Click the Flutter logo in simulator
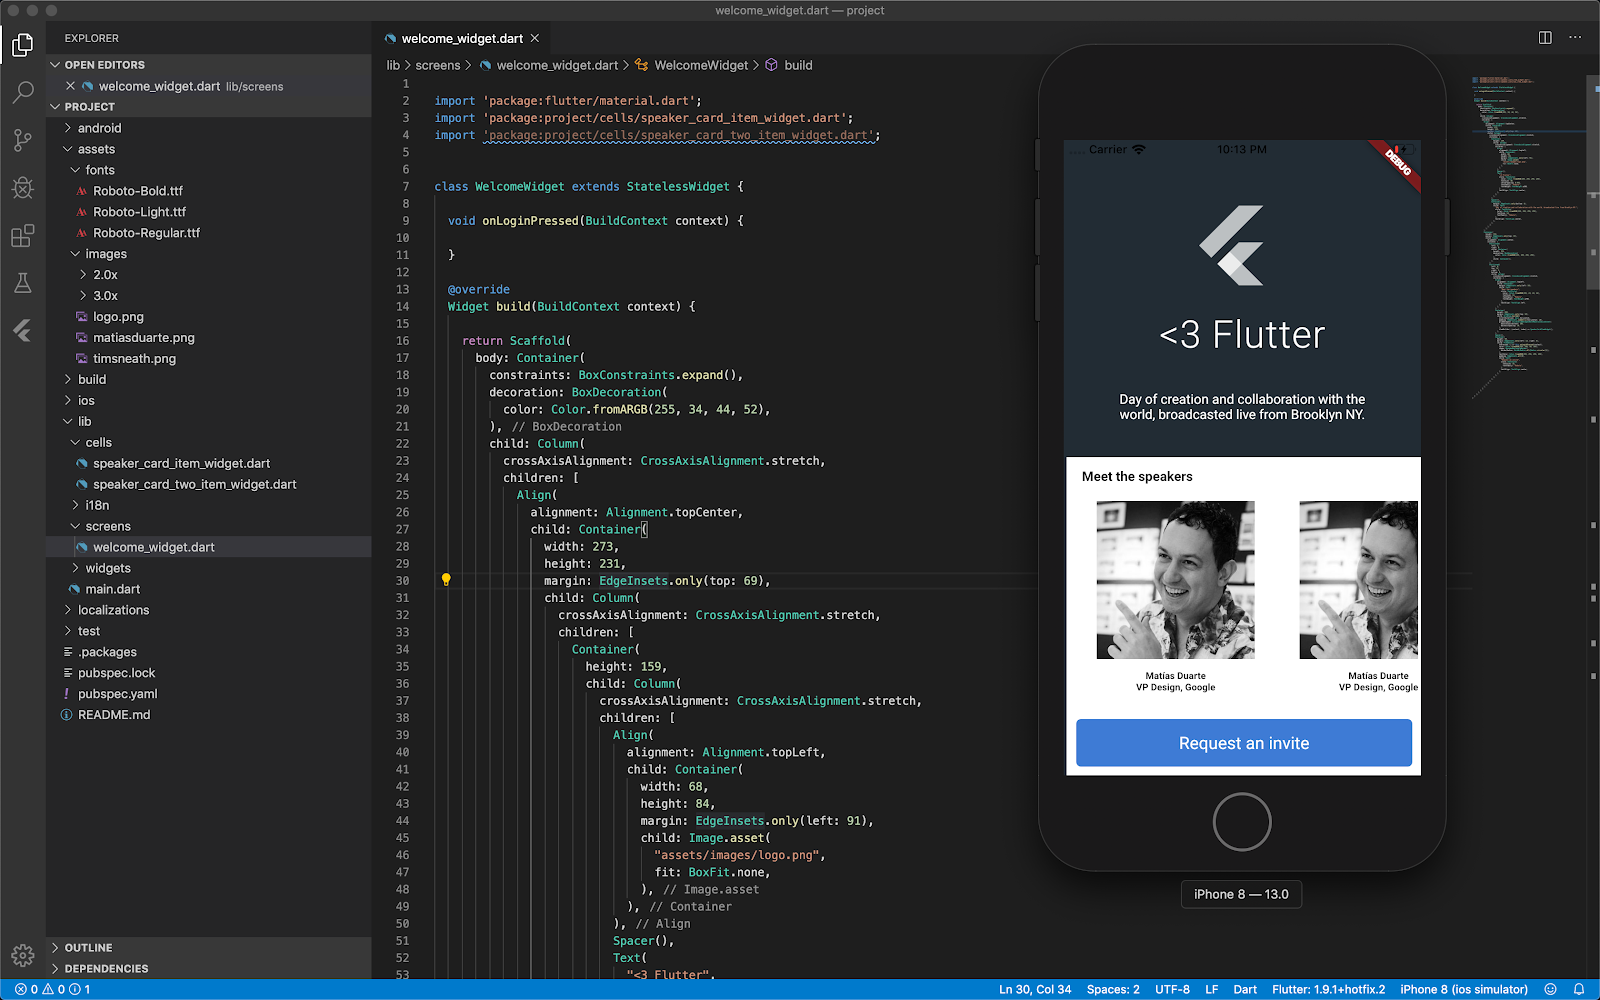1600x1000 pixels. tap(1233, 246)
